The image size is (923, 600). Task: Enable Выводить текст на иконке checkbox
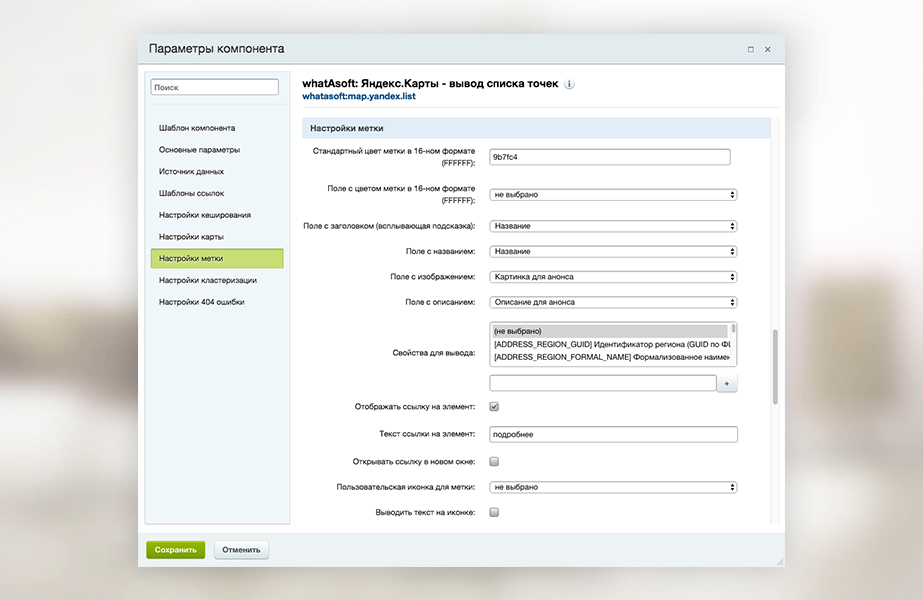point(494,512)
